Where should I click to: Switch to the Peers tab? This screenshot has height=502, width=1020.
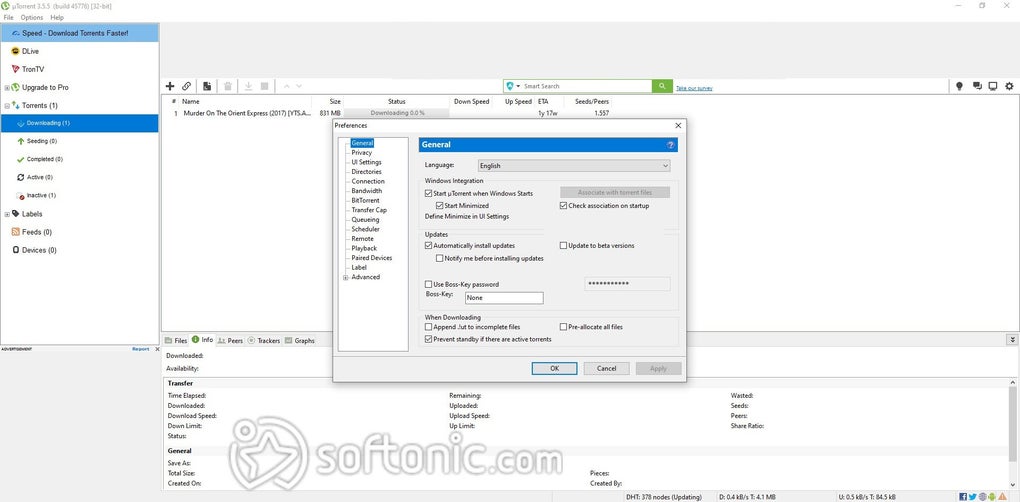pos(230,340)
